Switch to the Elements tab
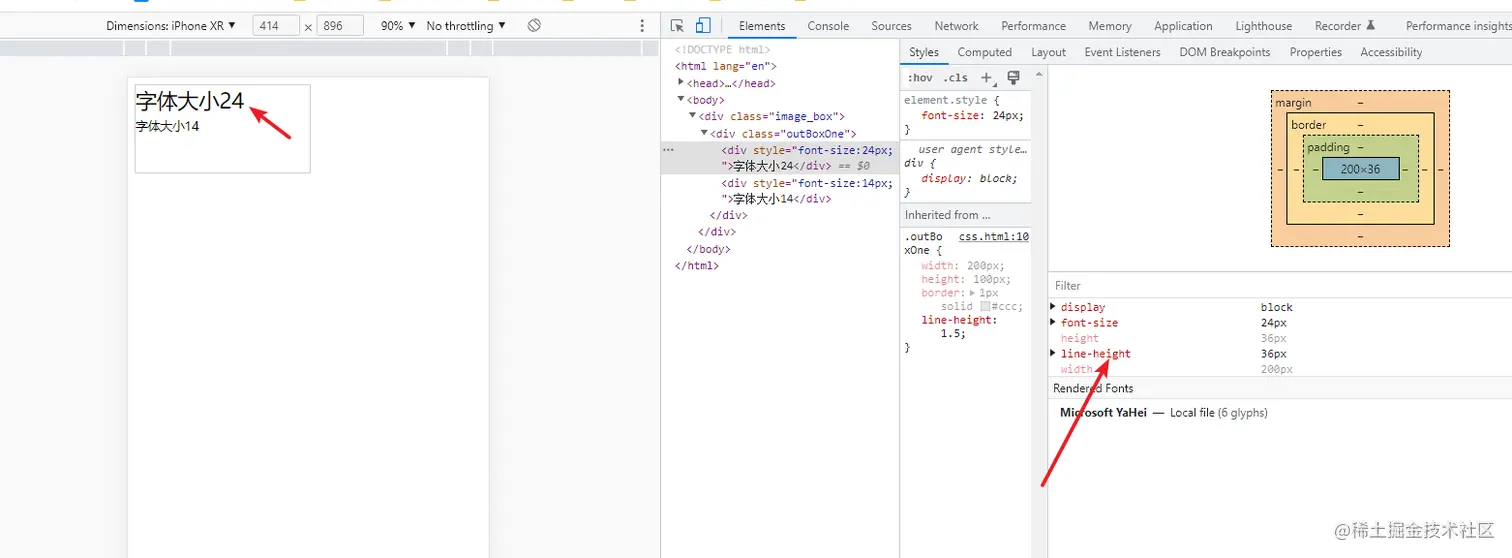Image resolution: width=1512 pixels, height=558 pixels. (x=762, y=26)
